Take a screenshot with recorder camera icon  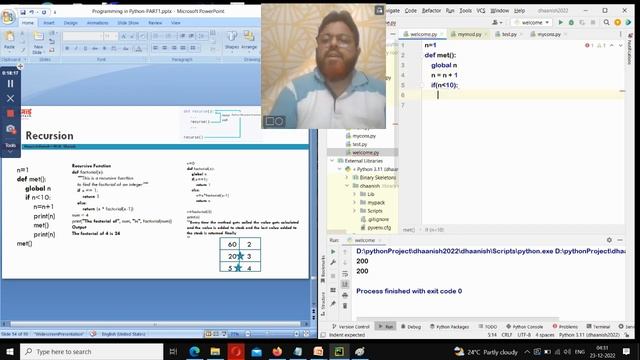tap(11, 129)
